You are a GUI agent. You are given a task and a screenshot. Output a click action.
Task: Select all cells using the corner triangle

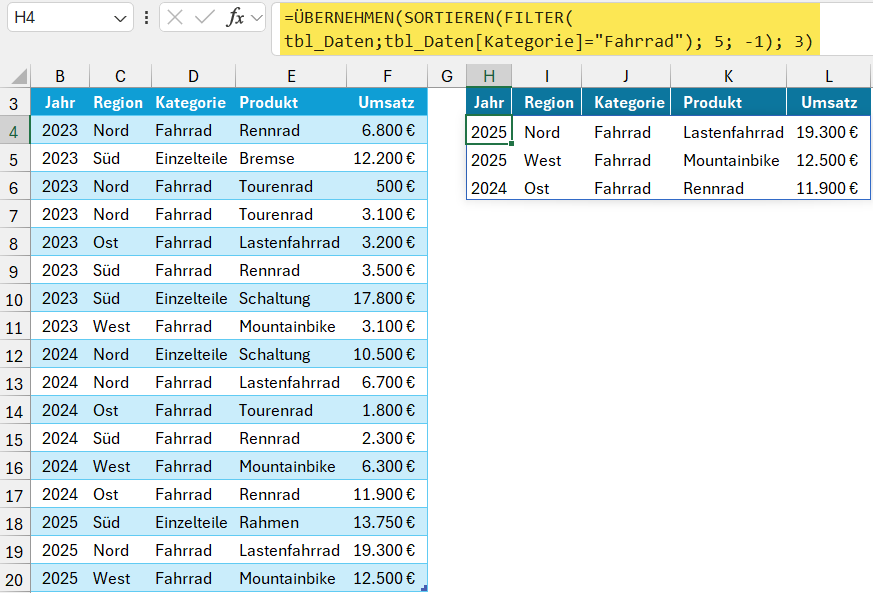click(19, 76)
